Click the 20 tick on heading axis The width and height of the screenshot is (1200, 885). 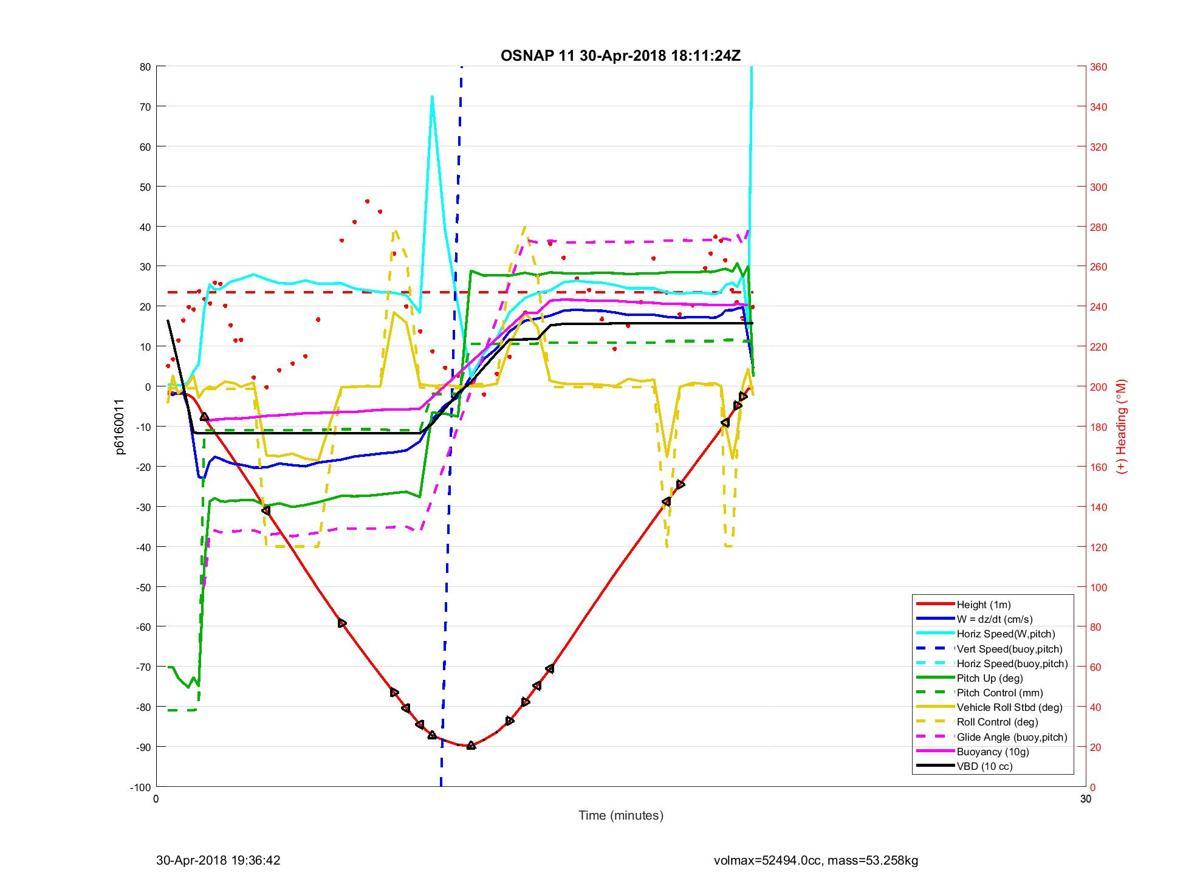(1096, 747)
